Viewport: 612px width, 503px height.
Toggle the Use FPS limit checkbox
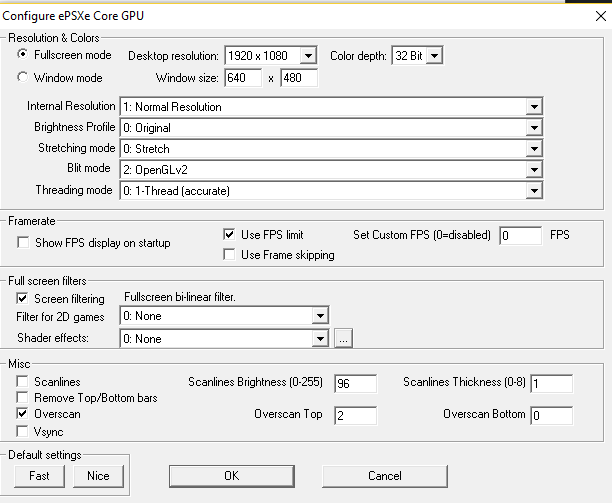[229, 234]
